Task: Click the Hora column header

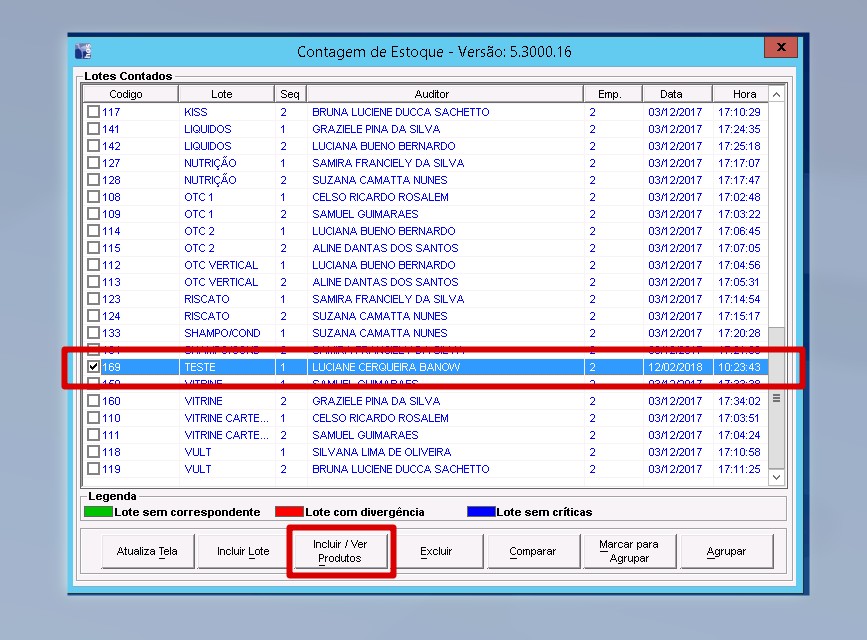Action: (x=744, y=94)
